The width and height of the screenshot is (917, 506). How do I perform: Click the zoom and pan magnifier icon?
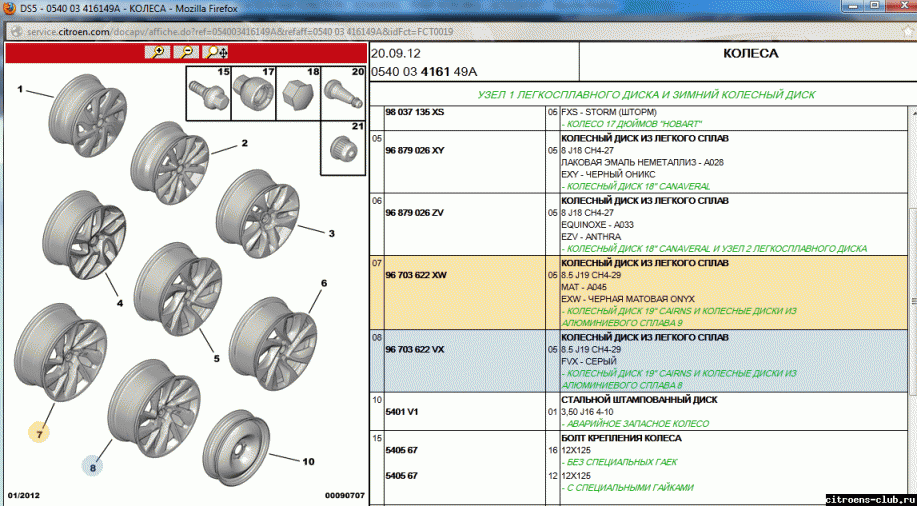216,53
